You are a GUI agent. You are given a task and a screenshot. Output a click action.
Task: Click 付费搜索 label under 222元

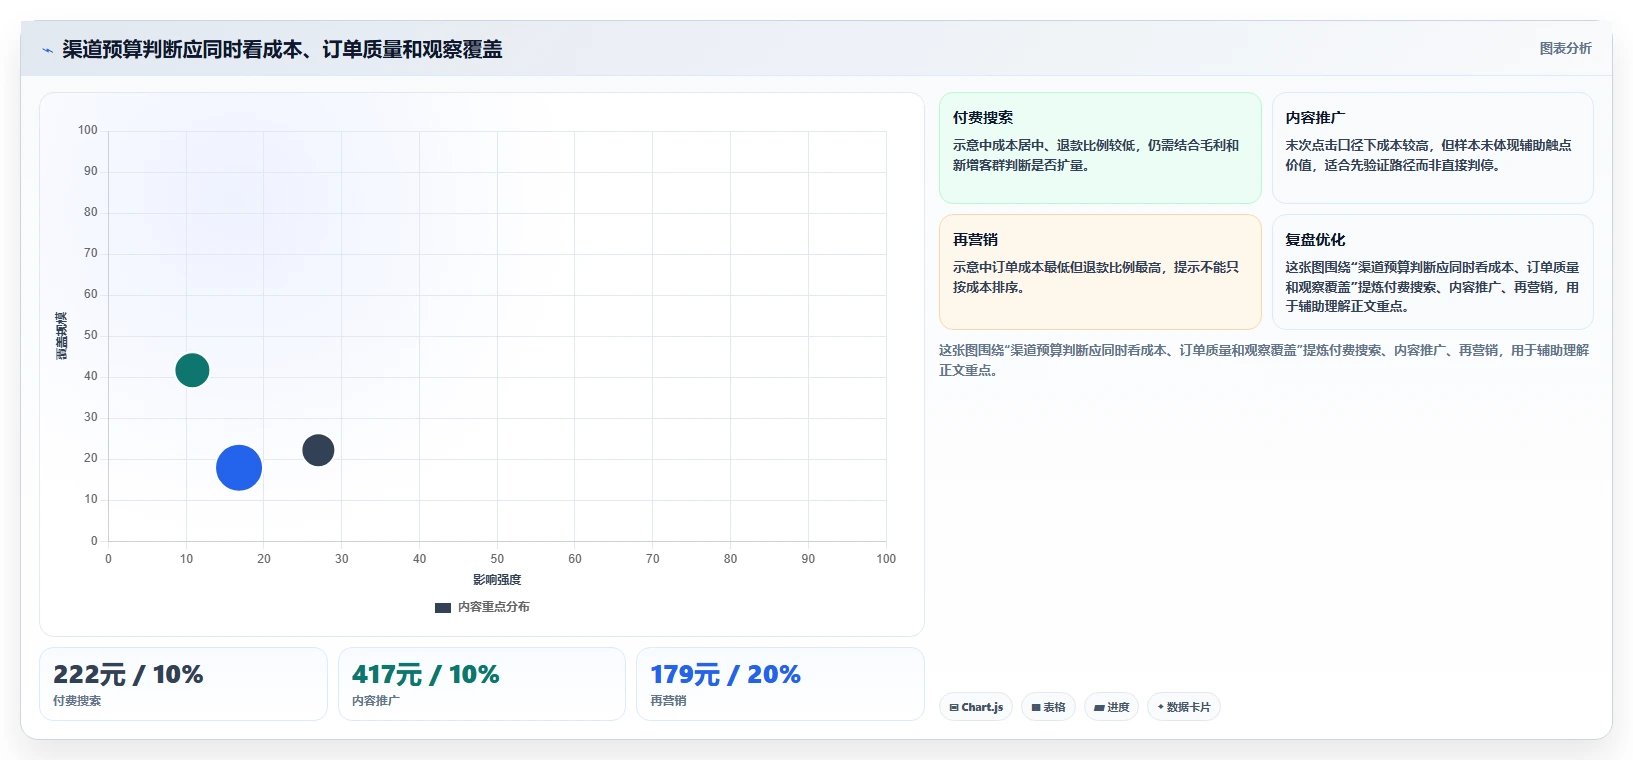[x=77, y=701]
